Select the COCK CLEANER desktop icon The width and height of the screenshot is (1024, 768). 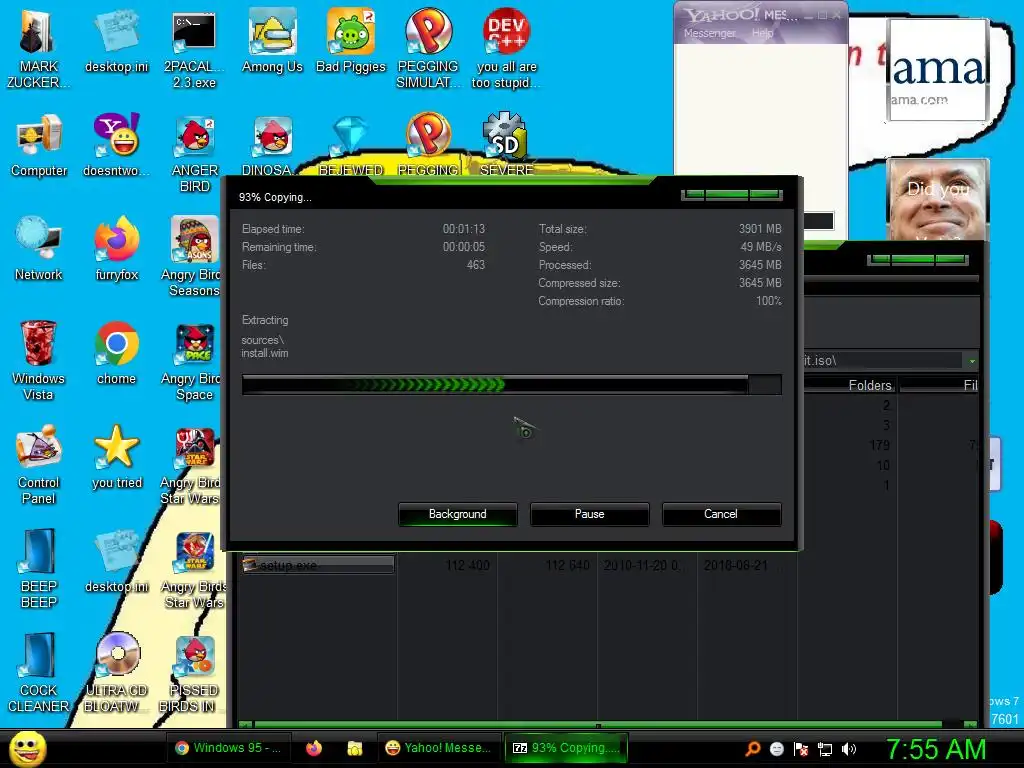[39, 673]
